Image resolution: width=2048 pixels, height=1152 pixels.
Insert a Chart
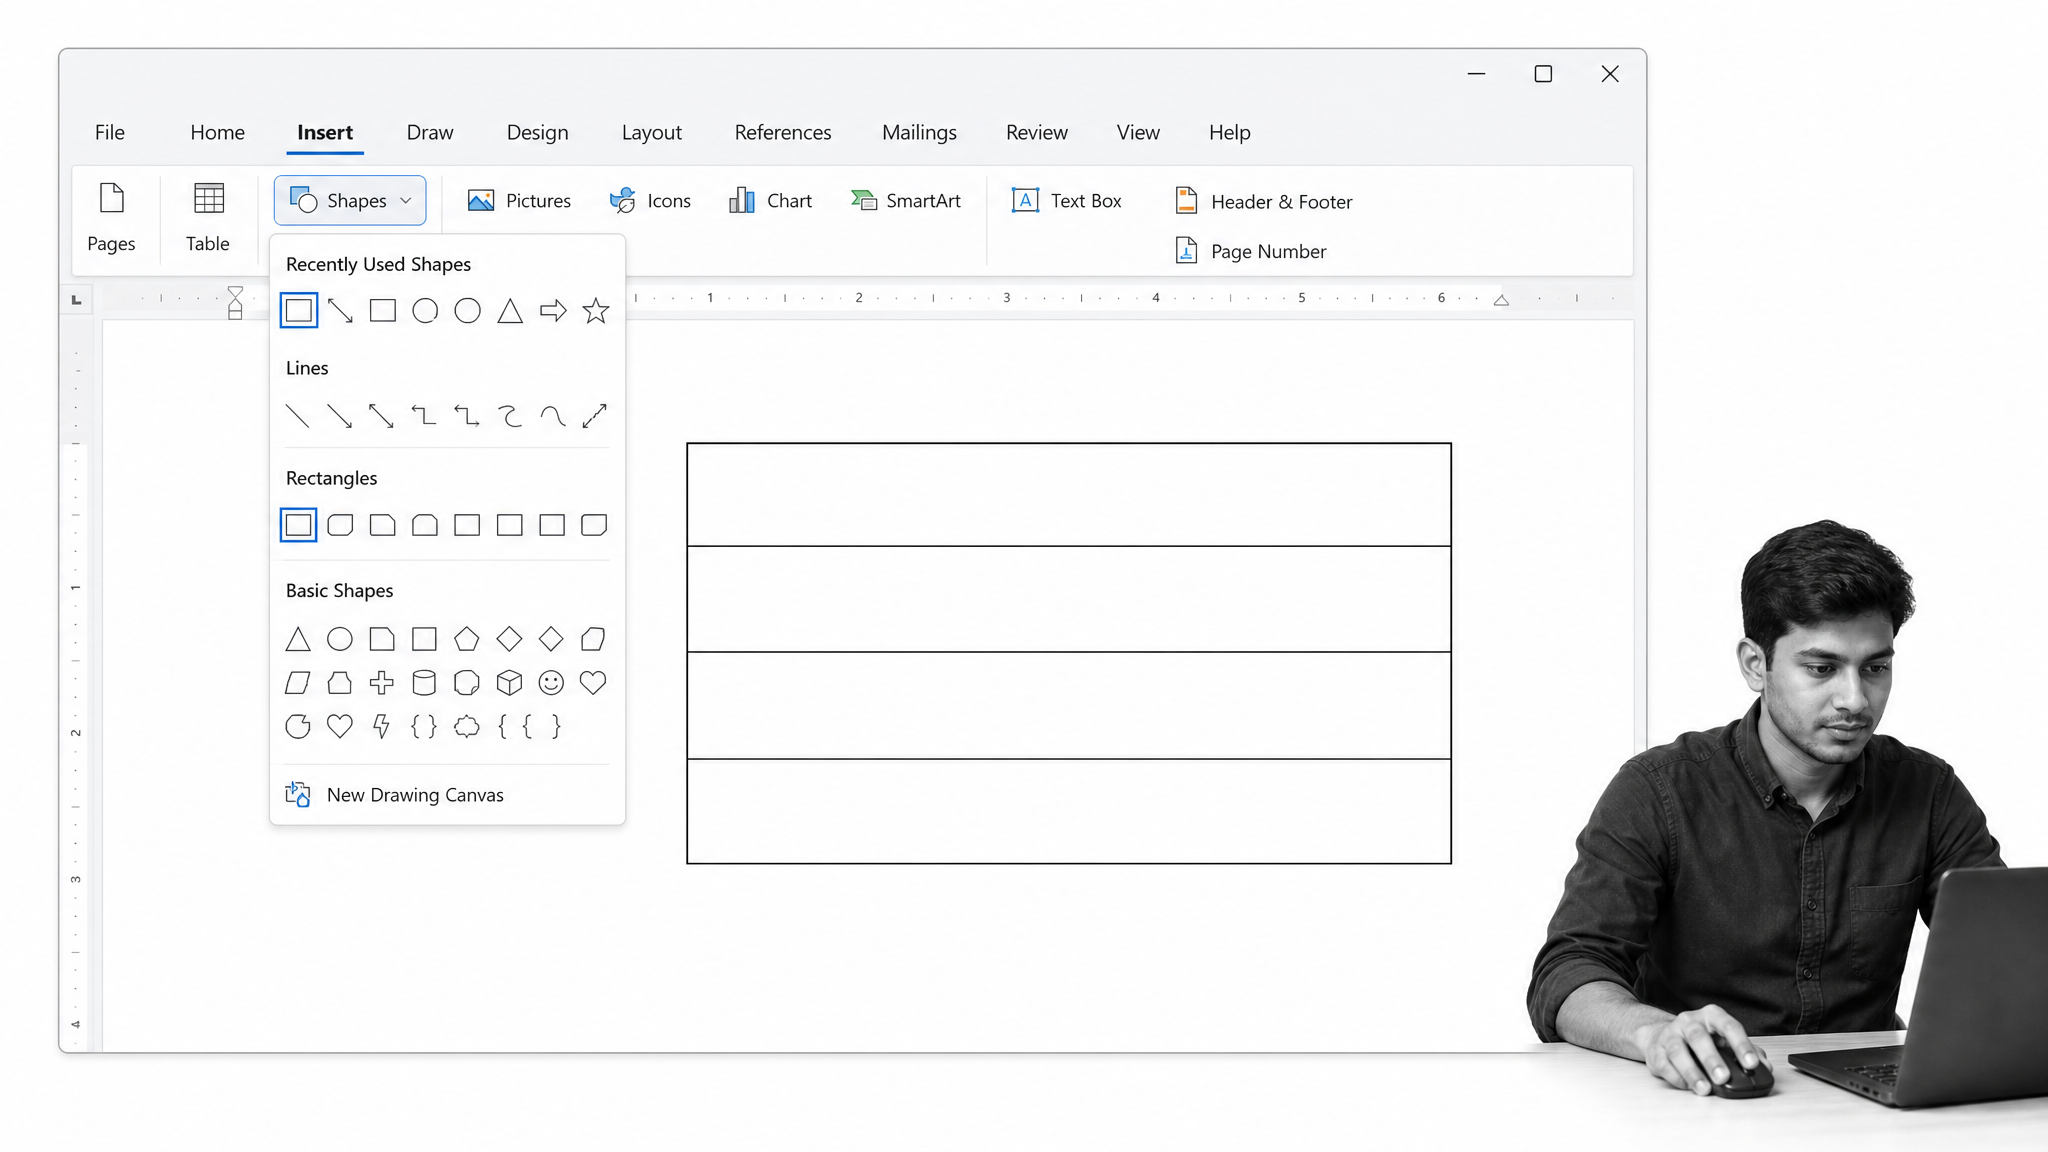tap(770, 201)
